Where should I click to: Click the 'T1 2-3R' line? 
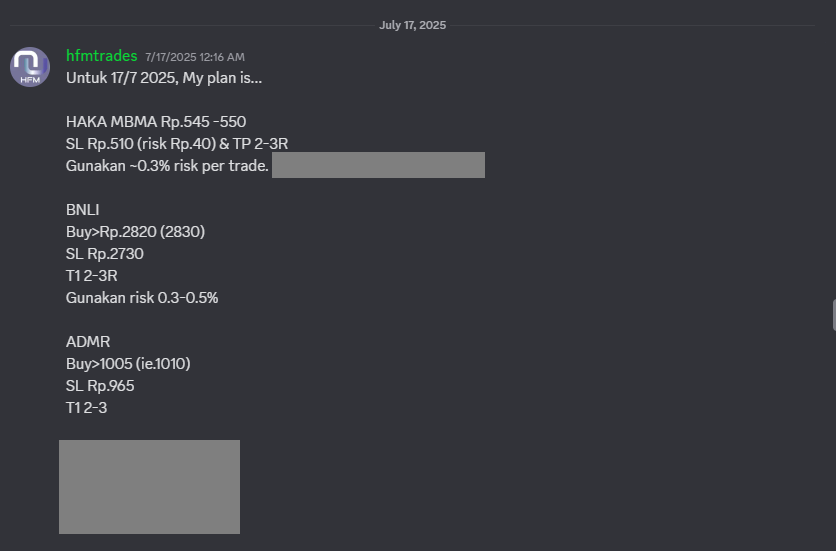click(92, 276)
